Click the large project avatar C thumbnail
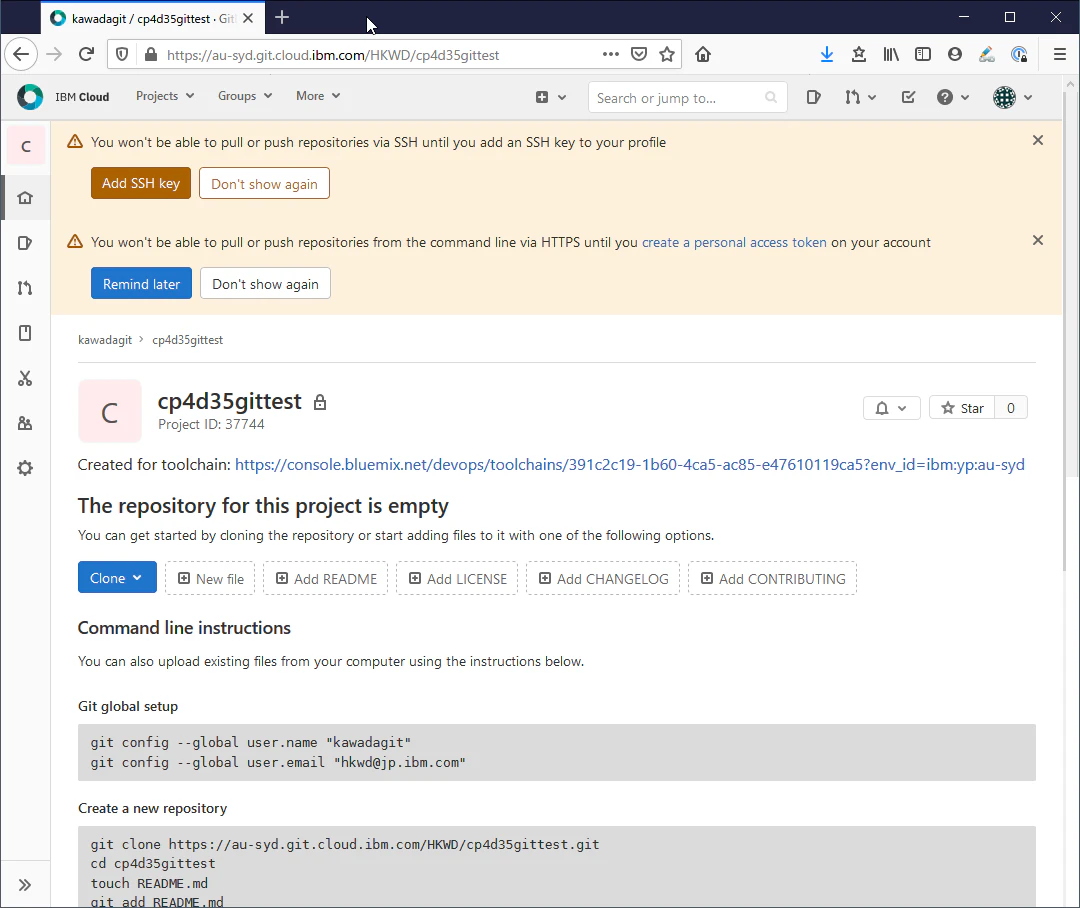 pyautogui.click(x=110, y=411)
